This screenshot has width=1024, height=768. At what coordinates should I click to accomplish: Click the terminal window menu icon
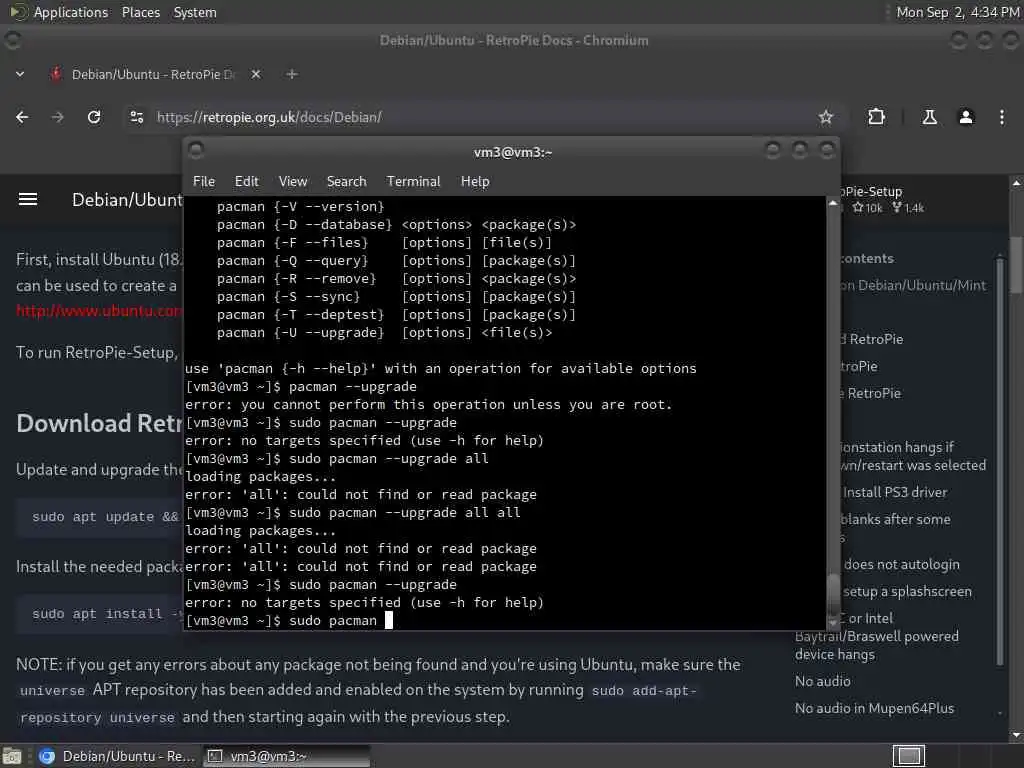tap(196, 150)
